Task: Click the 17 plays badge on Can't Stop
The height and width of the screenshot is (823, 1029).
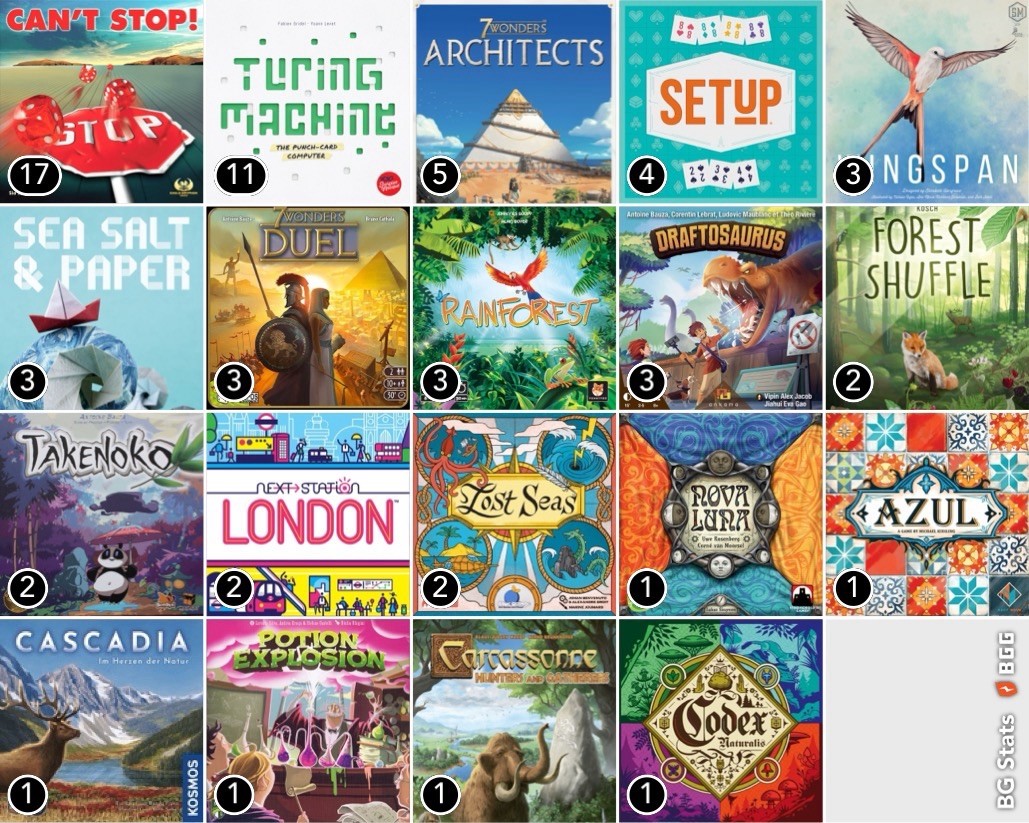Action: pos(35,176)
